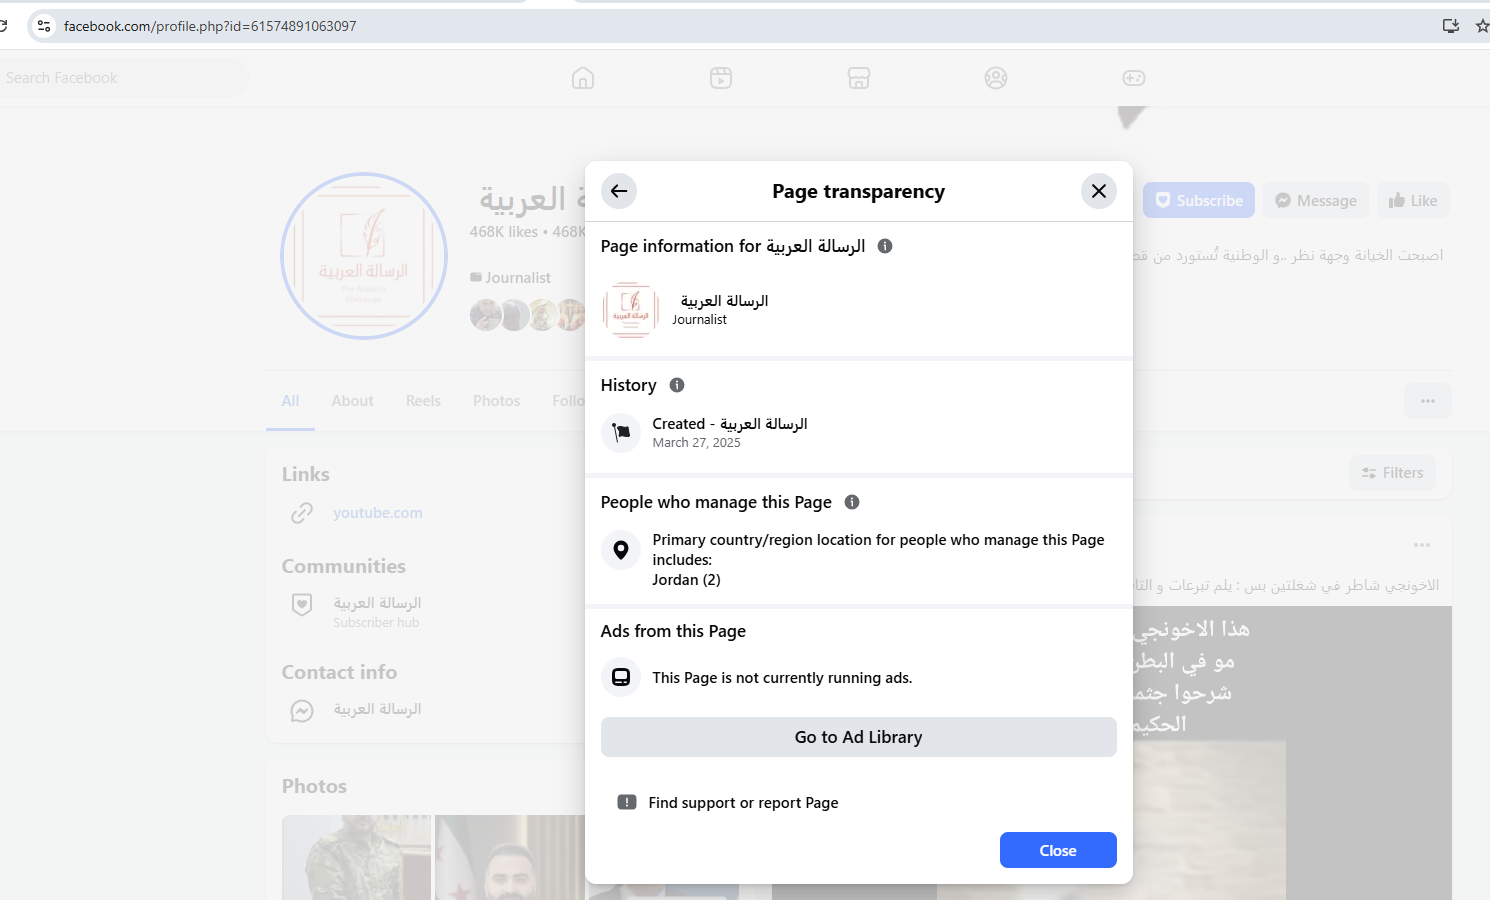Open the Facebook Marketplace icon
Image resolution: width=1490 pixels, height=900 pixels.
point(859,78)
